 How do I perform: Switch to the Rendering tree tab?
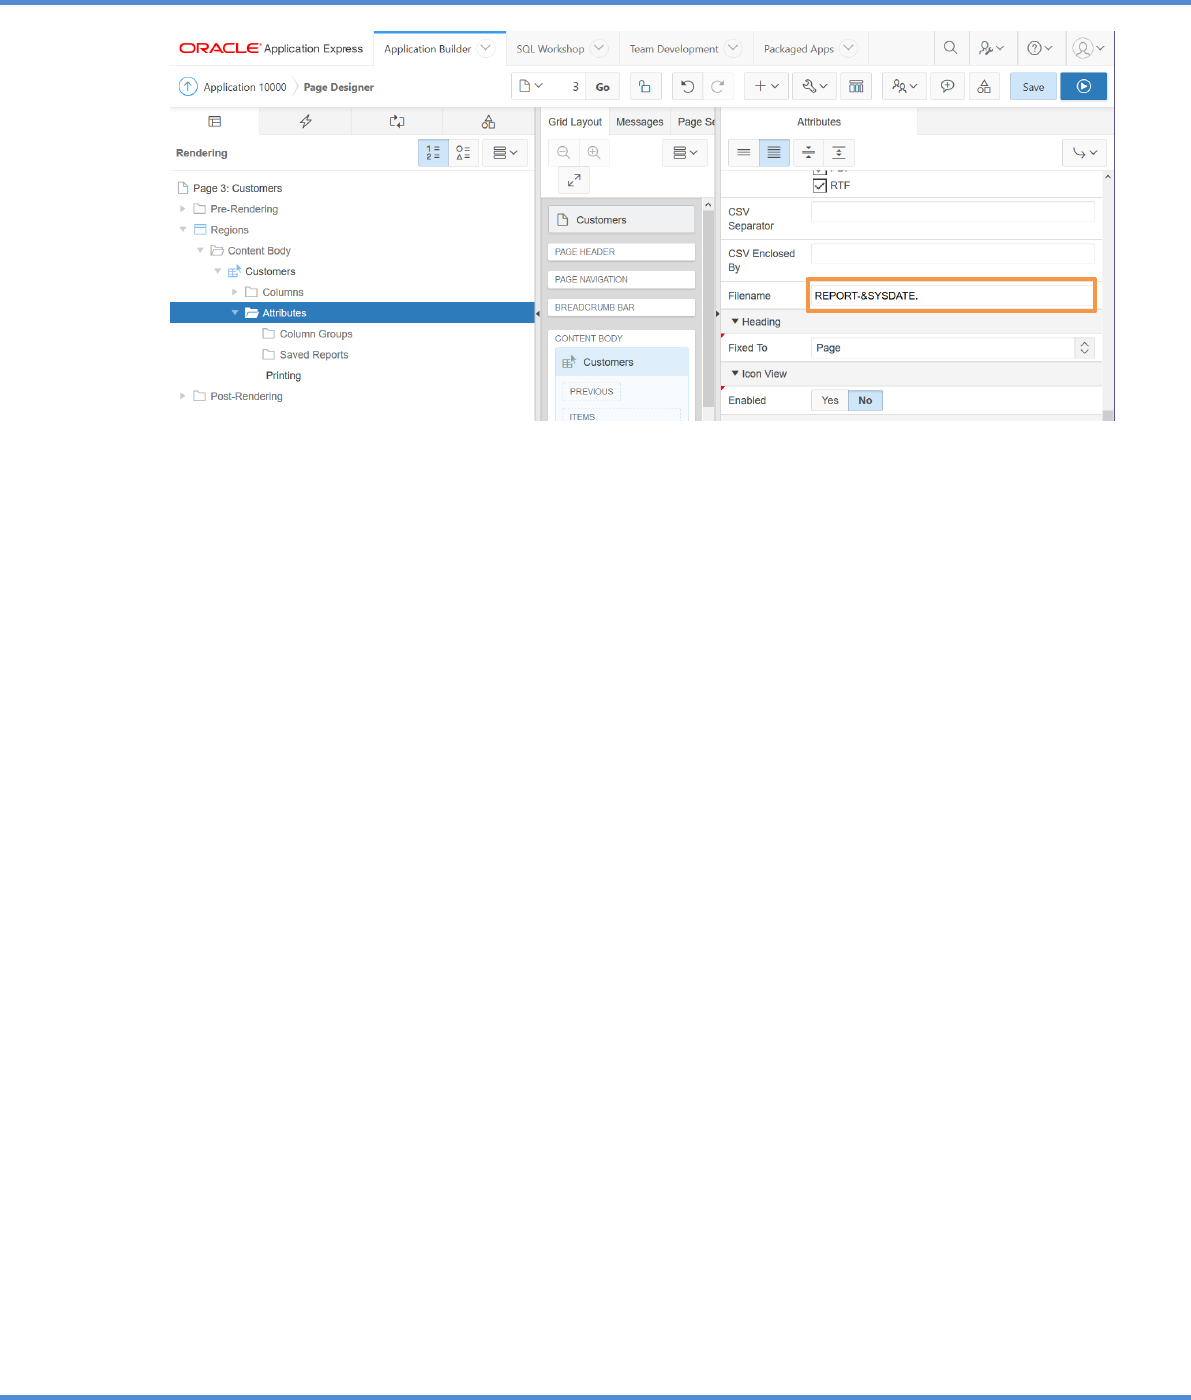tap(214, 121)
